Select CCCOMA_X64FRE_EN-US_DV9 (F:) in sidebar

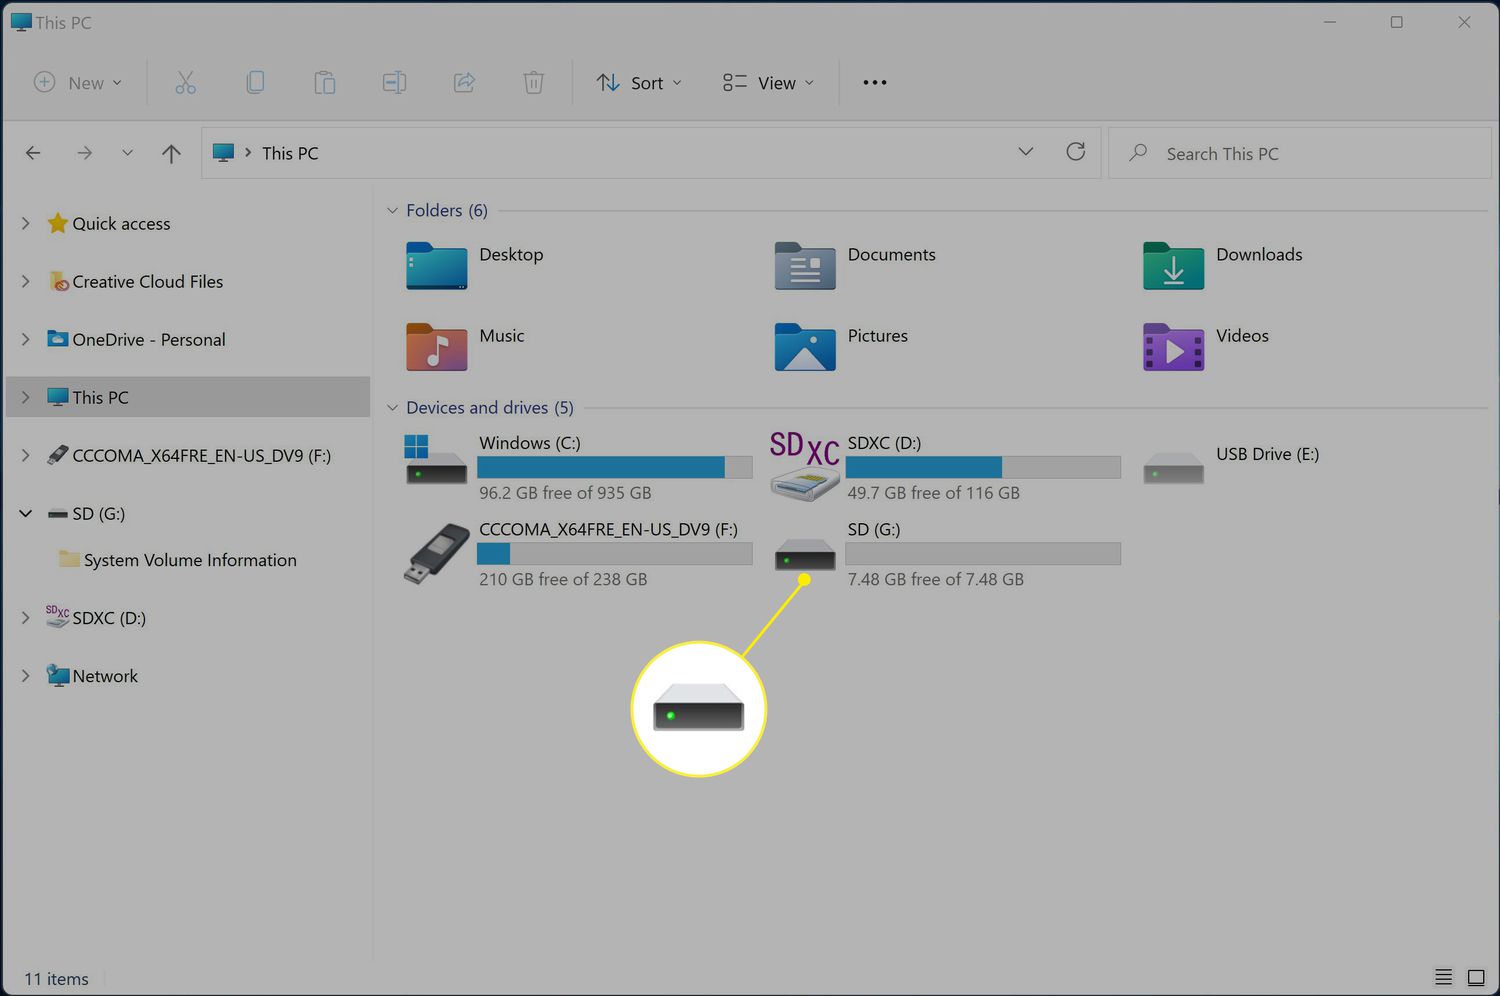202,456
